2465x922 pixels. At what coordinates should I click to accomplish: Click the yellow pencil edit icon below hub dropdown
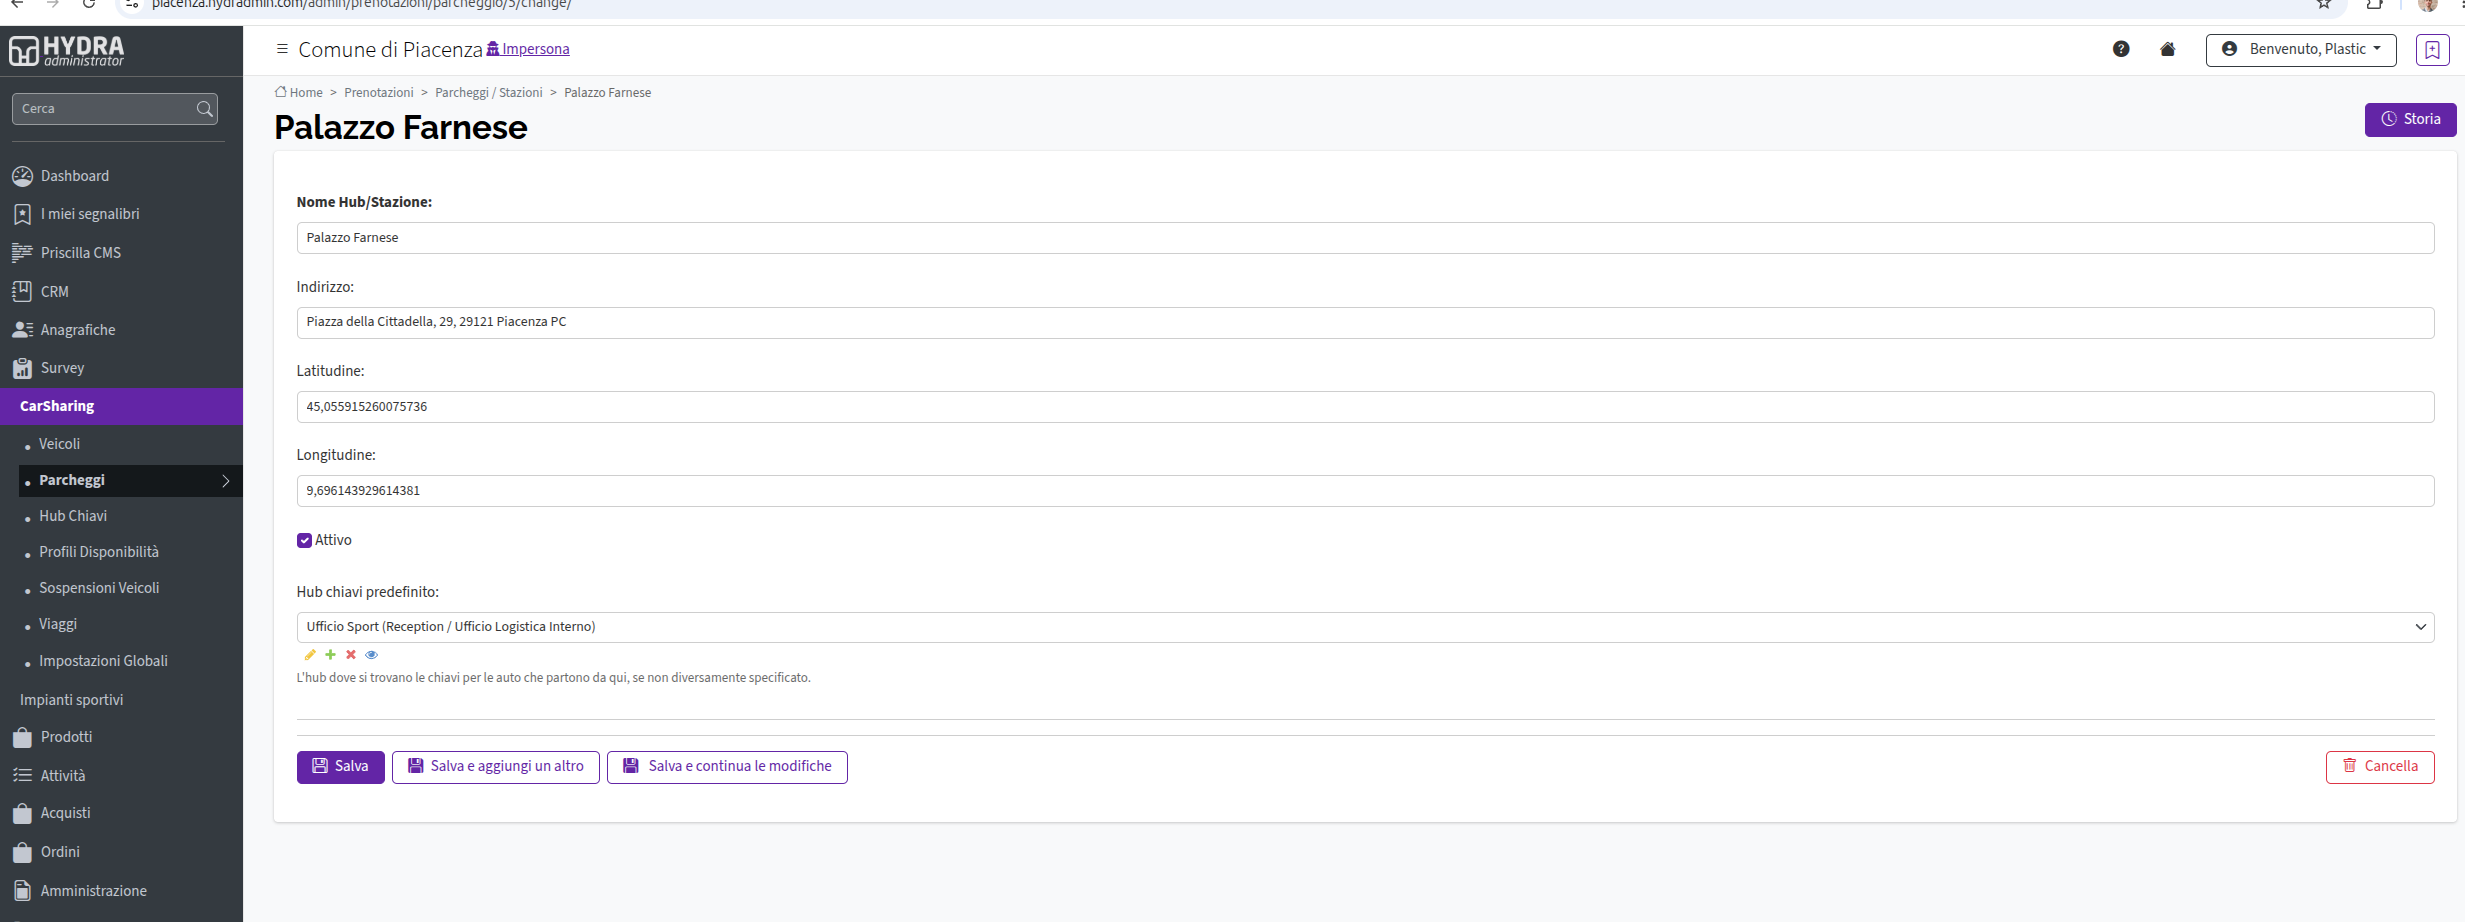[310, 655]
